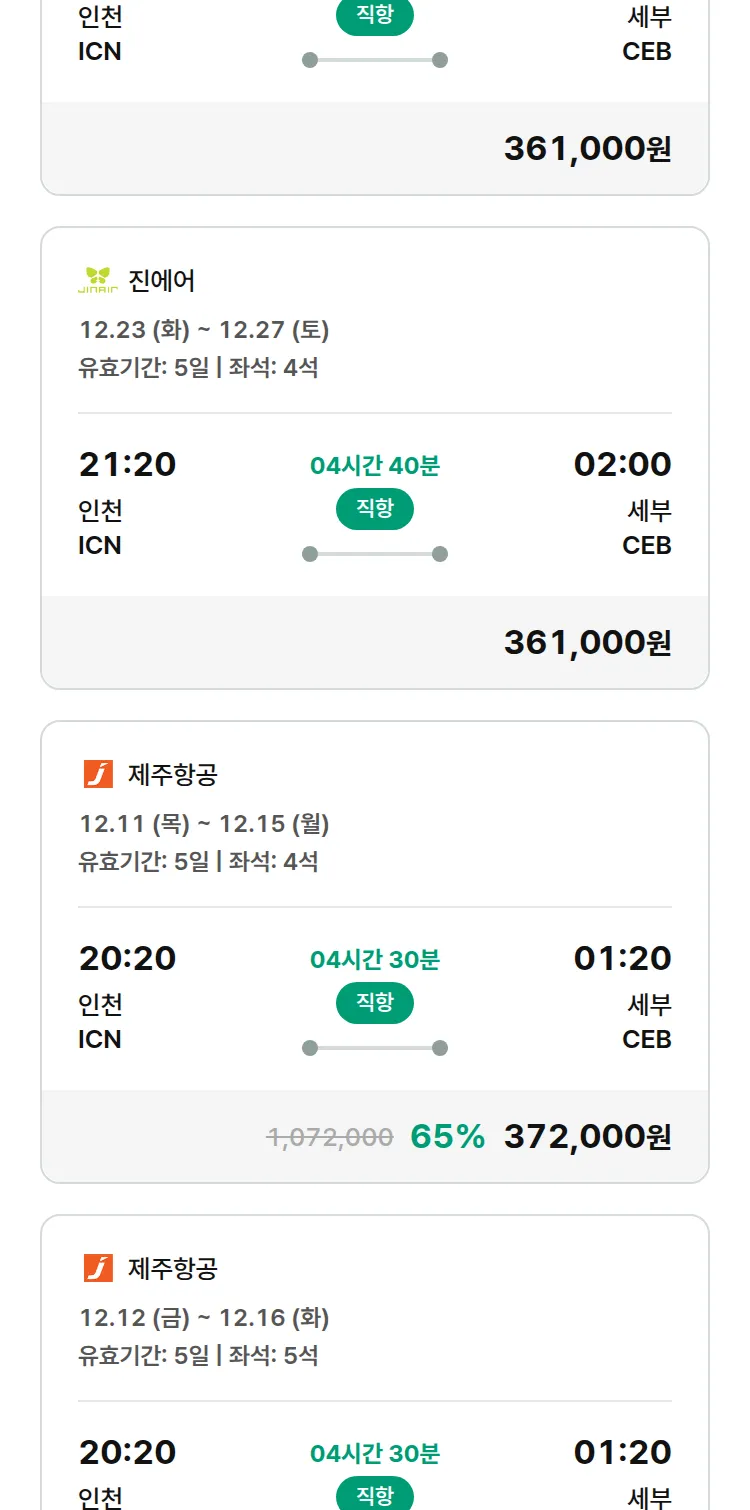Click the 12.12 (금) ~ 12.16 (화) date range
Viewport: 750px width, 1510px height.
(x=204, y=1318)
